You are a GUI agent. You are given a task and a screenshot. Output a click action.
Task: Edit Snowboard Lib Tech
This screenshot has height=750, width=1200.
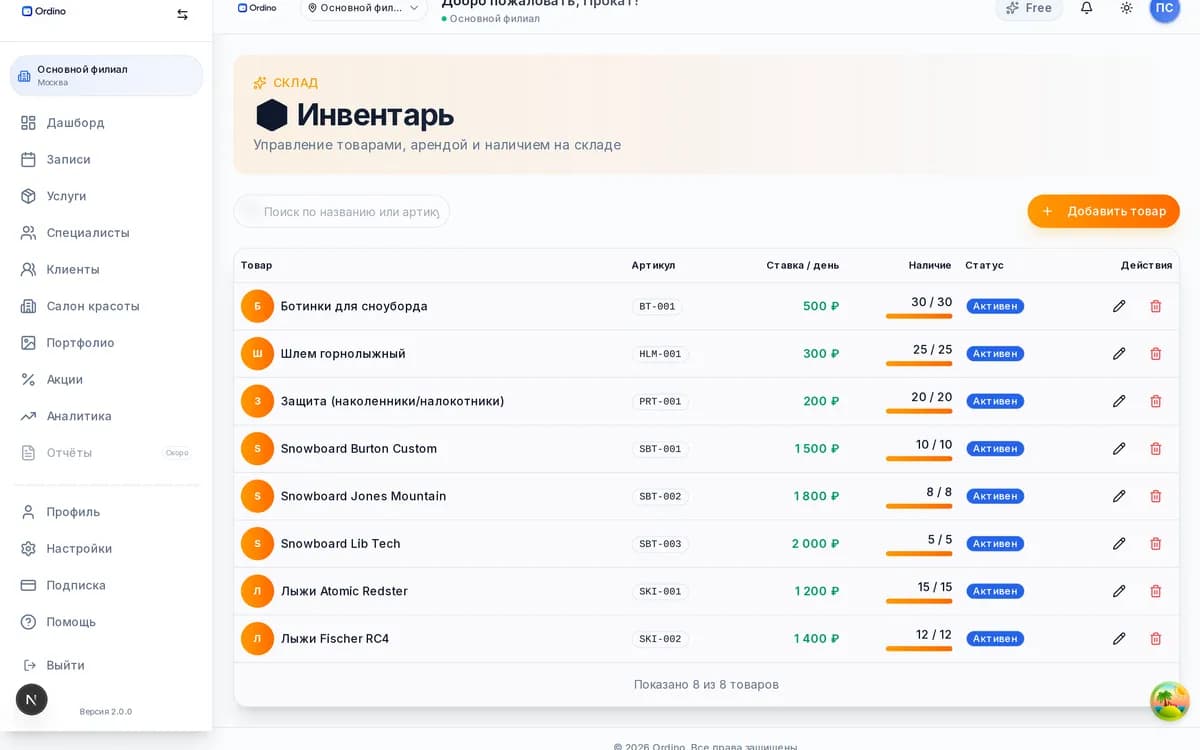1119,543
